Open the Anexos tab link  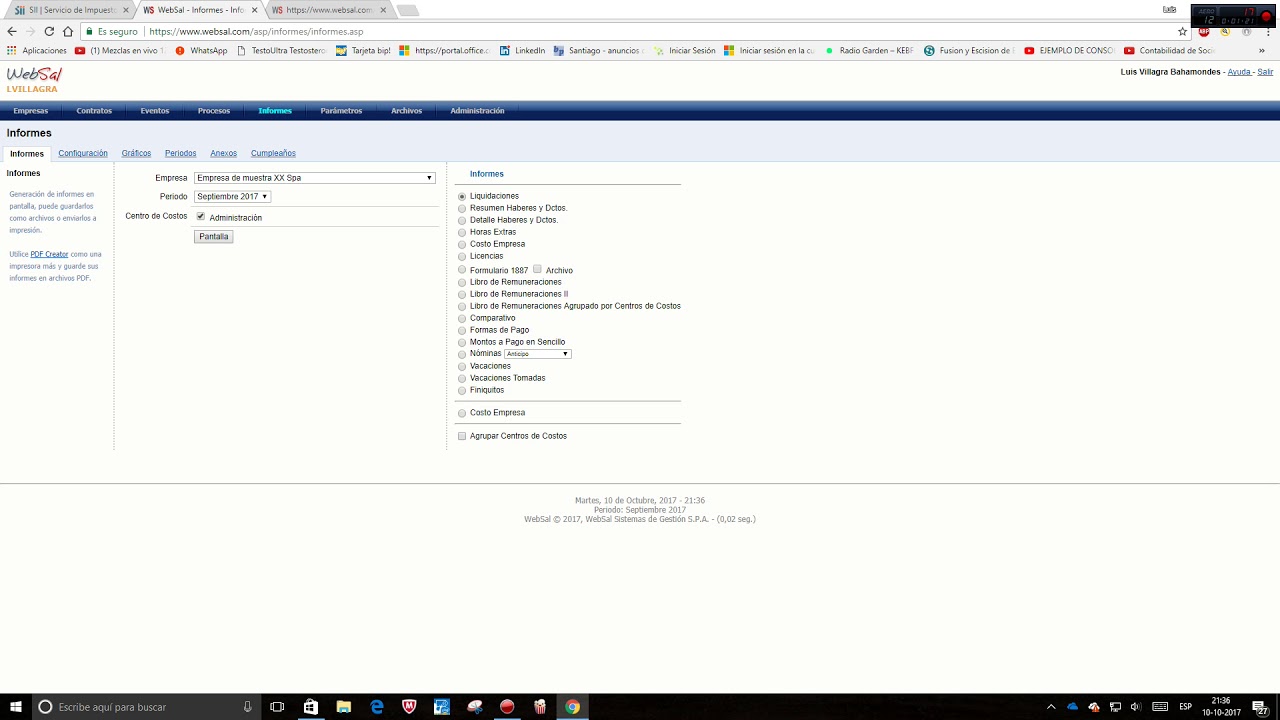coord(224,153)
